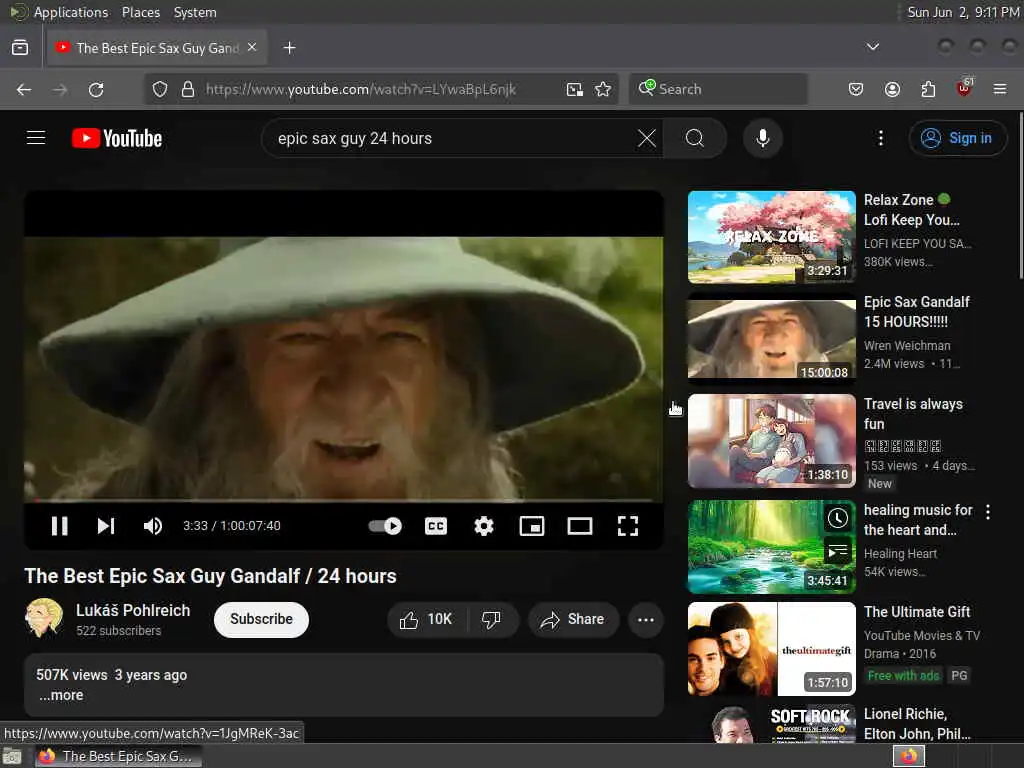1024x768 pixels.
Task: Skip to the next video
Action: [x=106, y=526]
